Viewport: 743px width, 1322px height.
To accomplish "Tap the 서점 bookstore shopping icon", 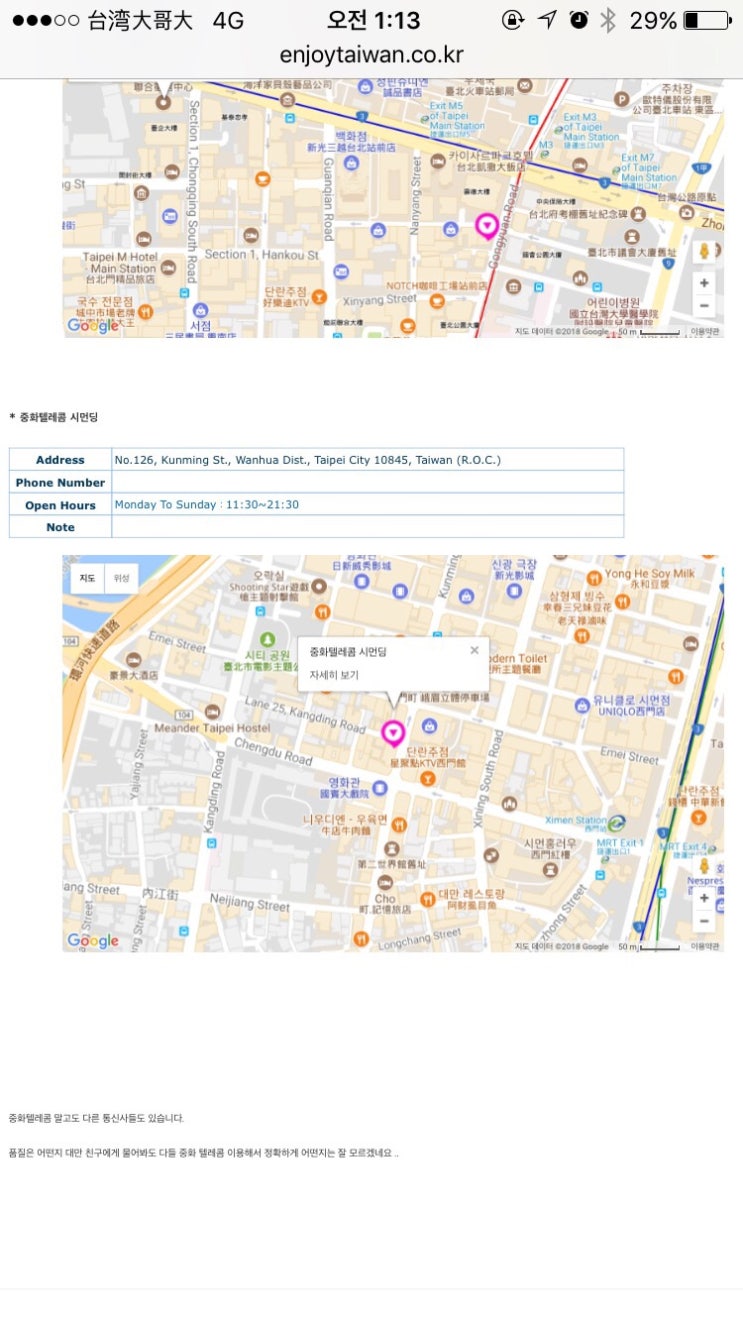I will click(x=201, y=311).
